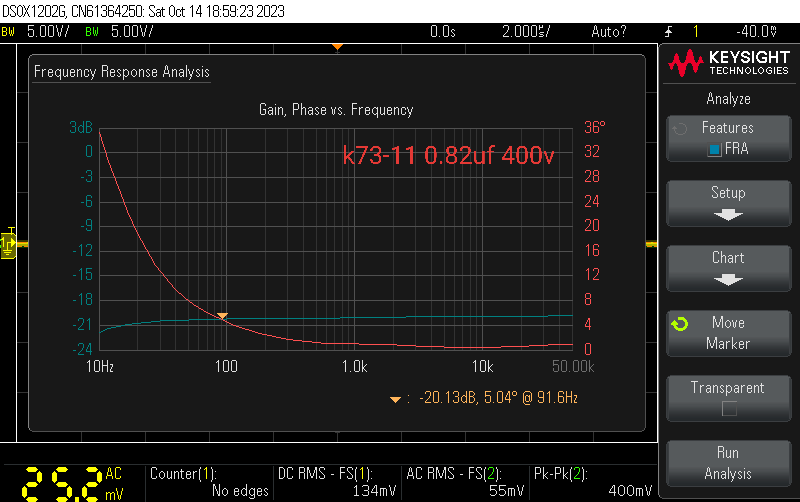This screenshot has height=502, width=800.
Task: Click the 50.00k frequency axis label
Action: (x=573, y=366)
